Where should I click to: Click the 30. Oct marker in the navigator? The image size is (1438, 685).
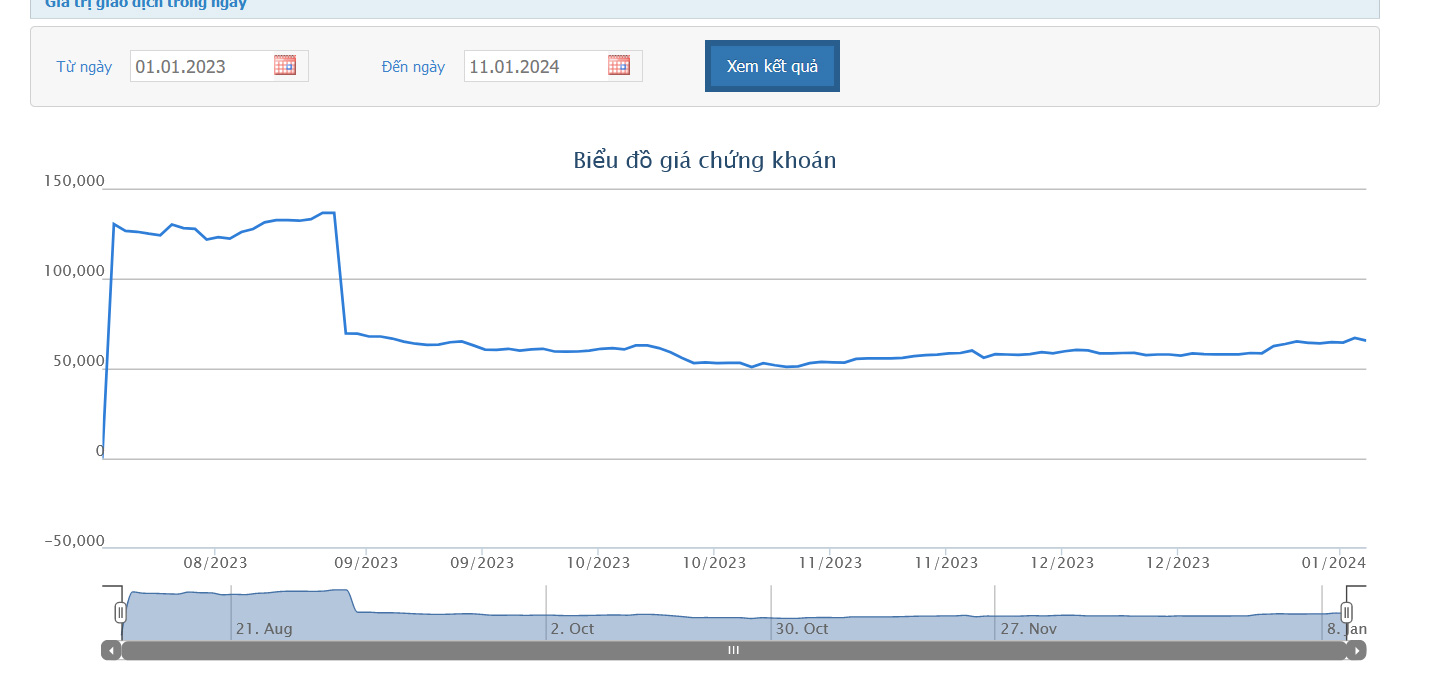[801, 629]
